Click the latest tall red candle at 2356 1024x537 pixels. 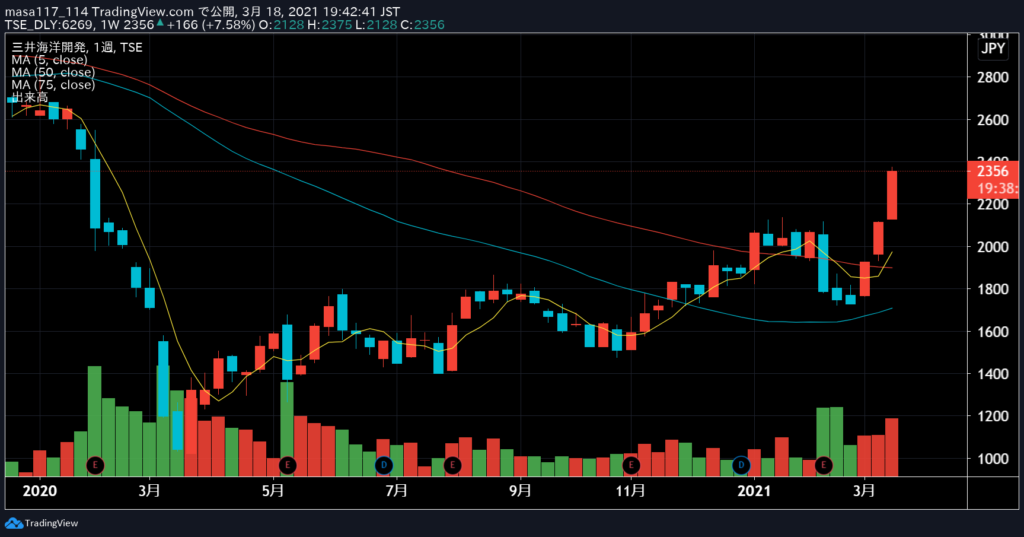[x=891, y=195]
